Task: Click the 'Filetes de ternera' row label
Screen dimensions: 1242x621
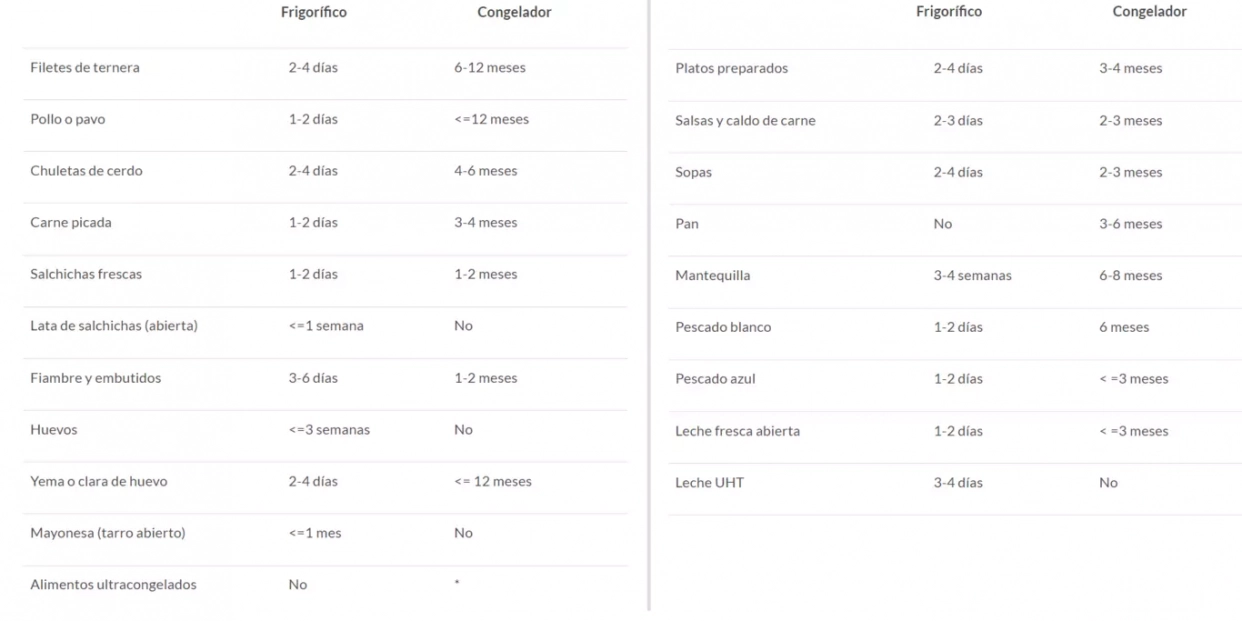Action: pyautogui.click(x=85, y=68)
